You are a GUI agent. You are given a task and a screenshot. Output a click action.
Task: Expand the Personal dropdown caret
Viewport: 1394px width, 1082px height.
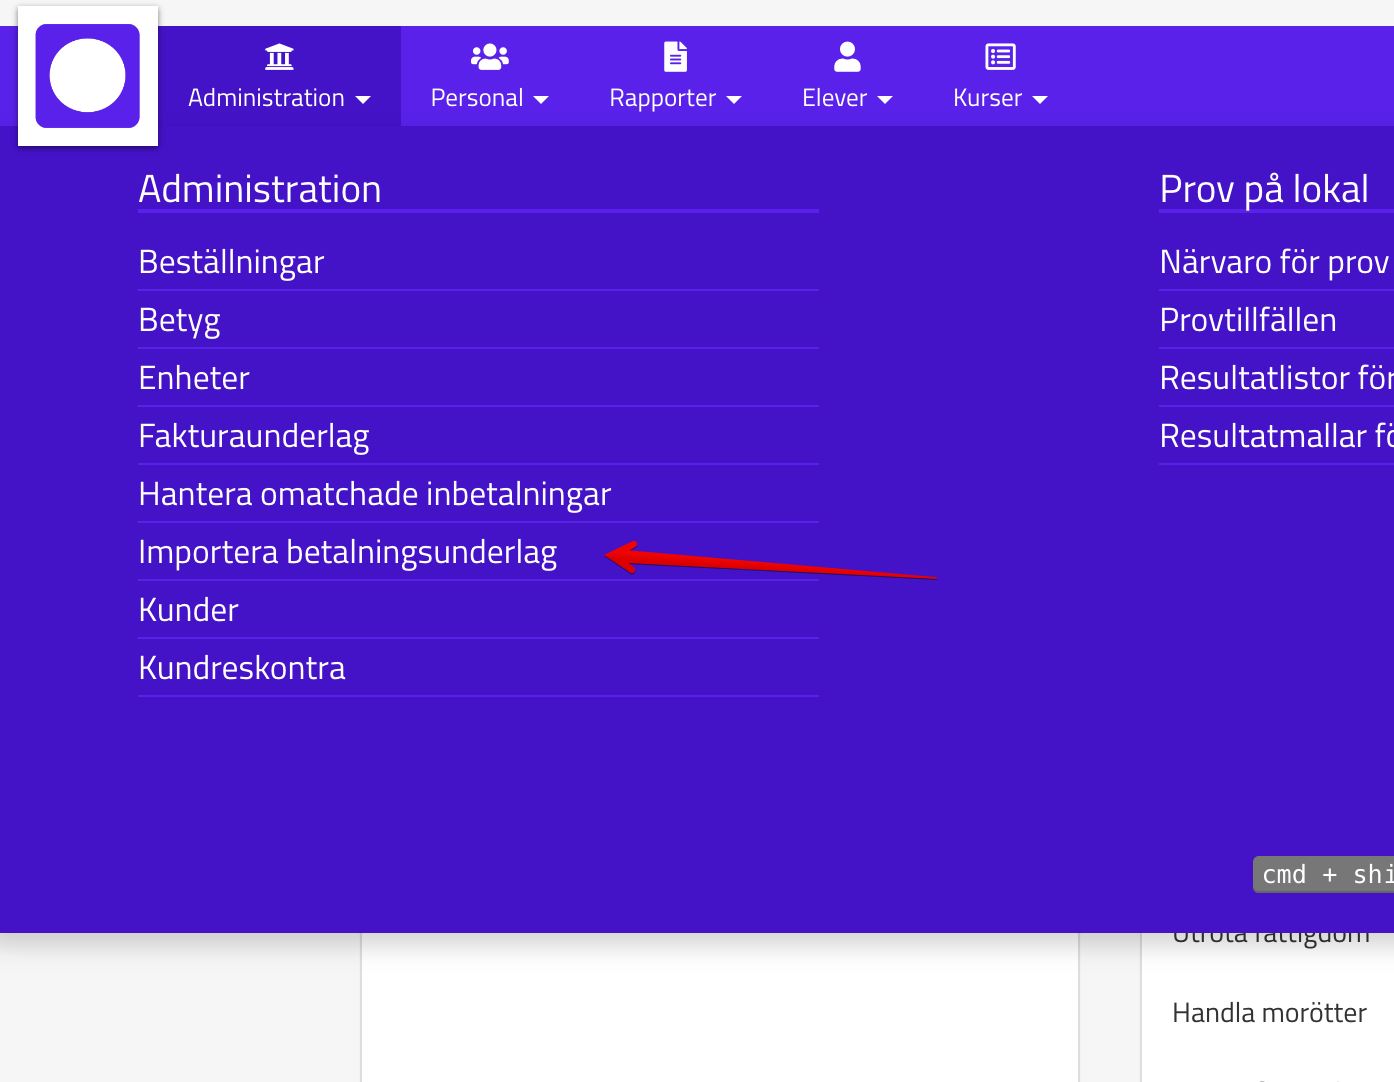point(541,99)
